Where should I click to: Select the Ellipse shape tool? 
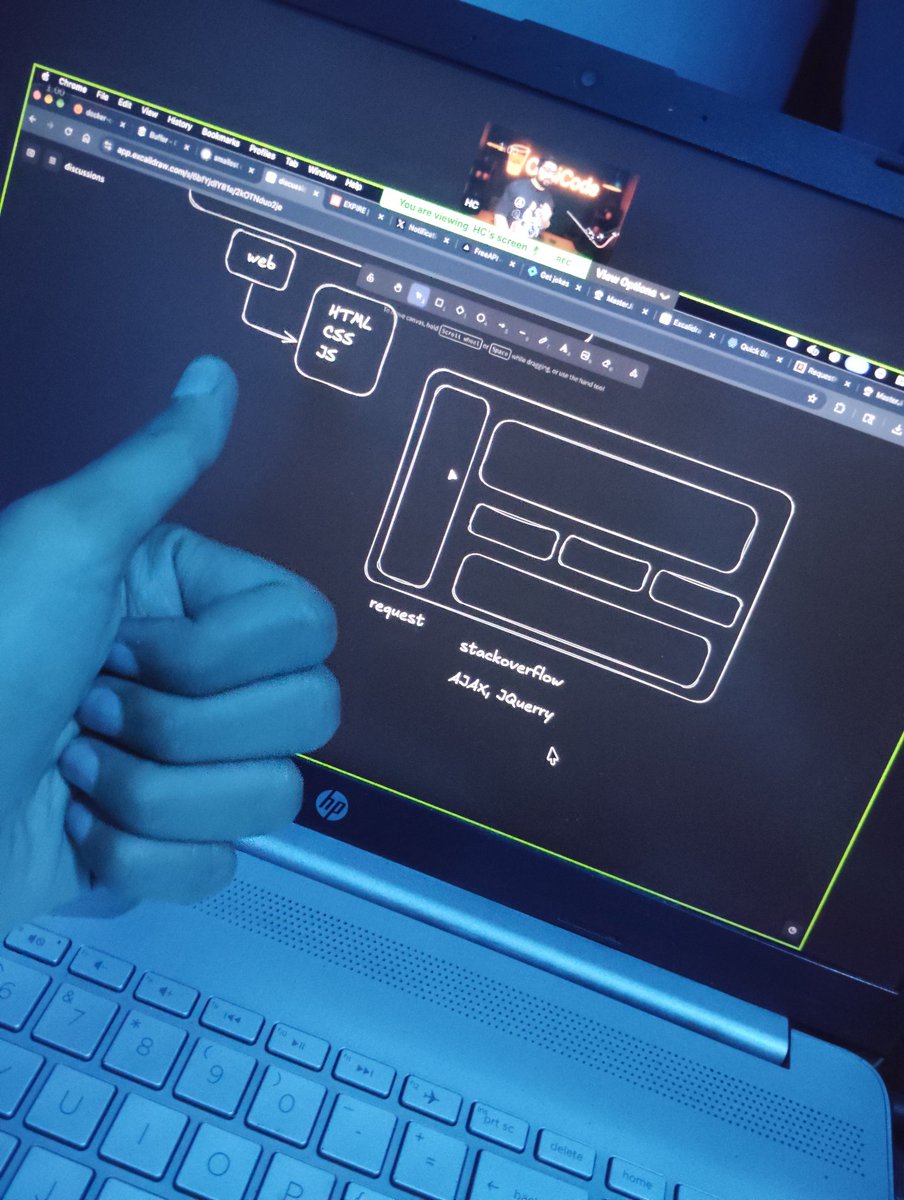[x=480, y=318]
